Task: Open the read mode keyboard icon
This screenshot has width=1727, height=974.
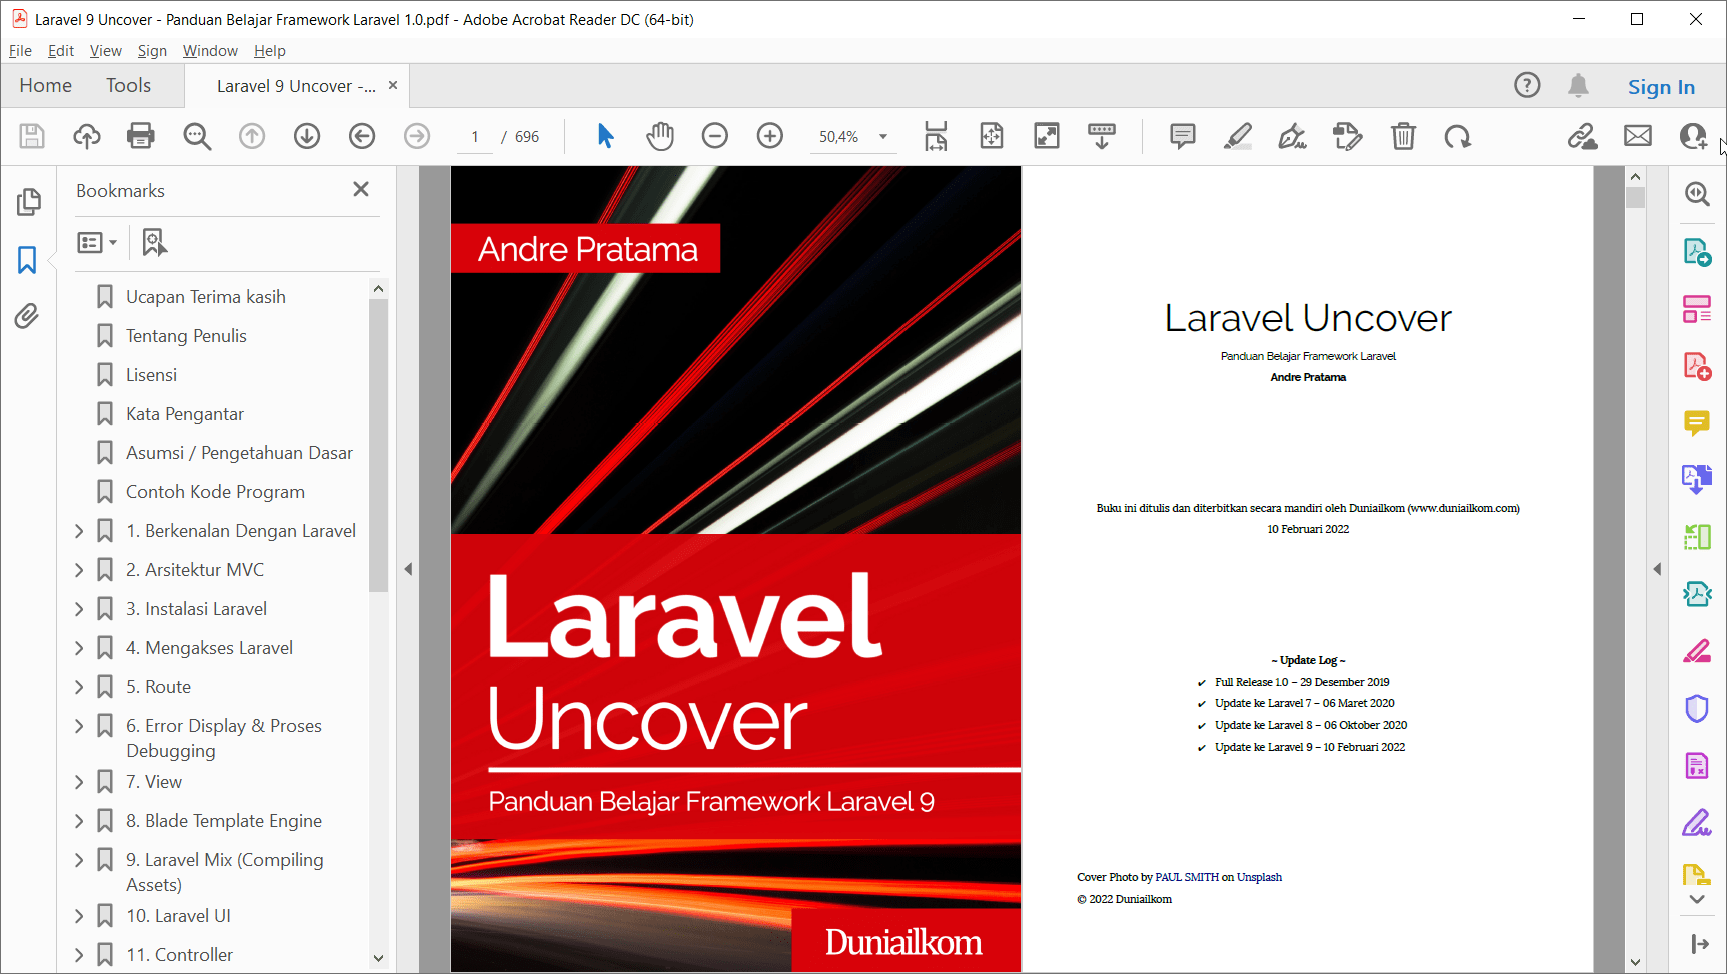Action: pyautogui.click(x=1102, y=136)
